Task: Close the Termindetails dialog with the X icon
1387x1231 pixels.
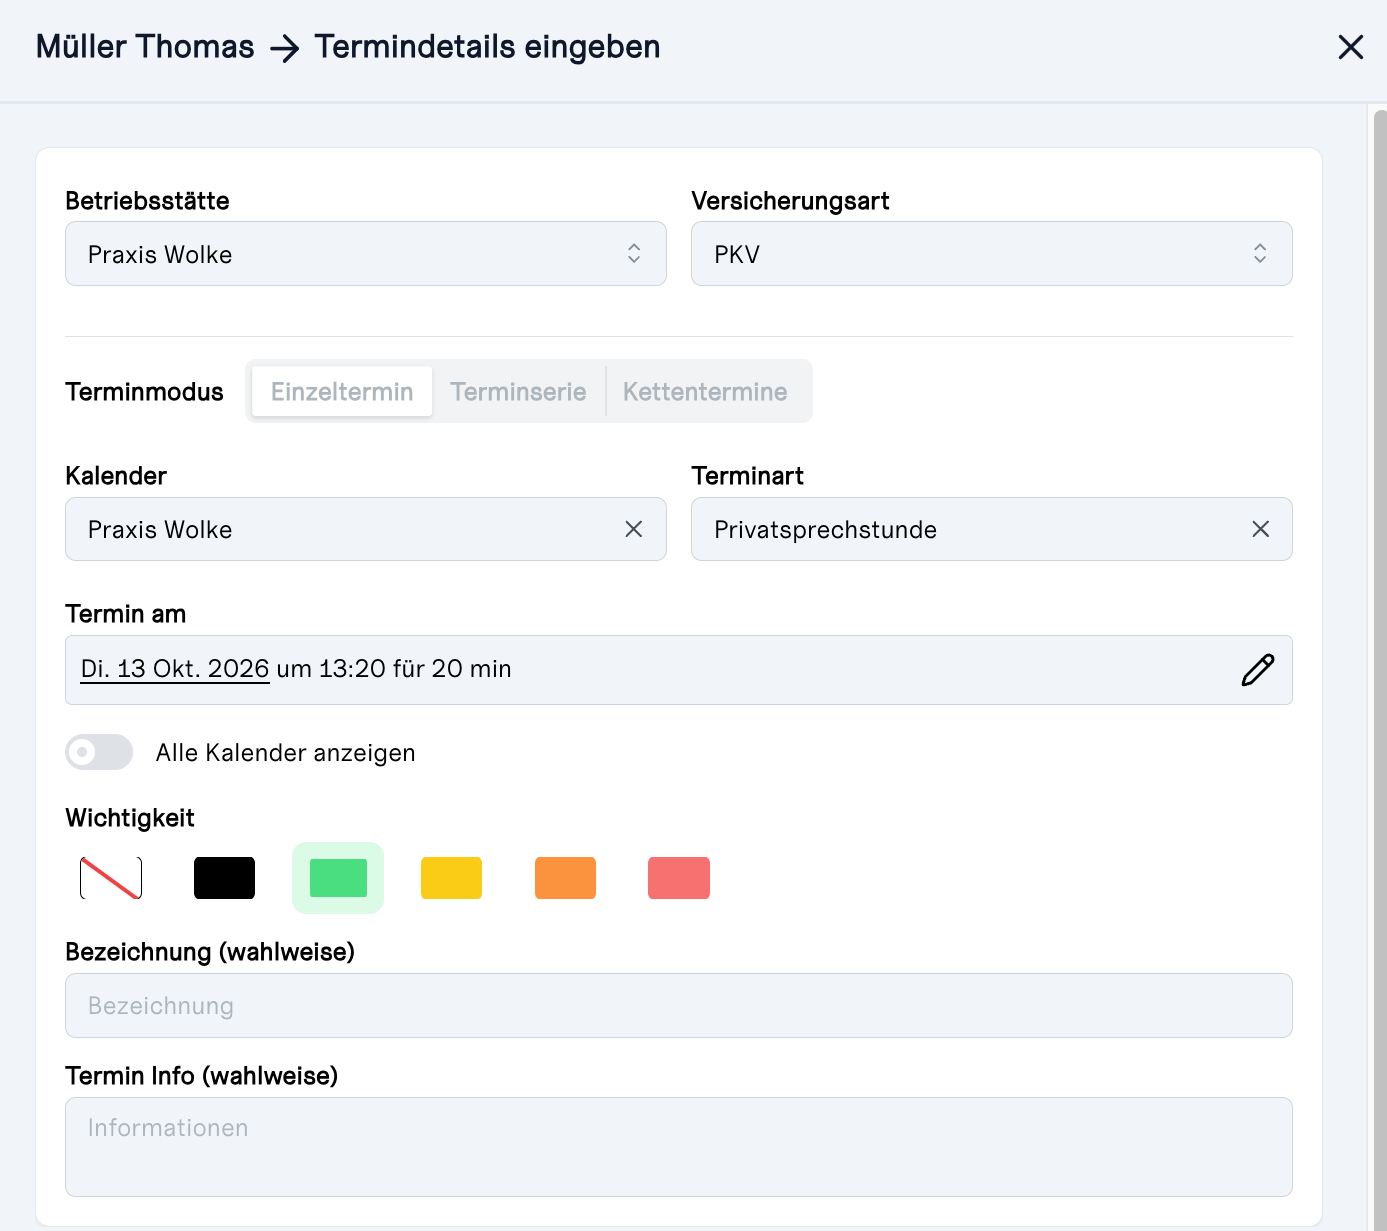Action: [x=1350, y=47]
